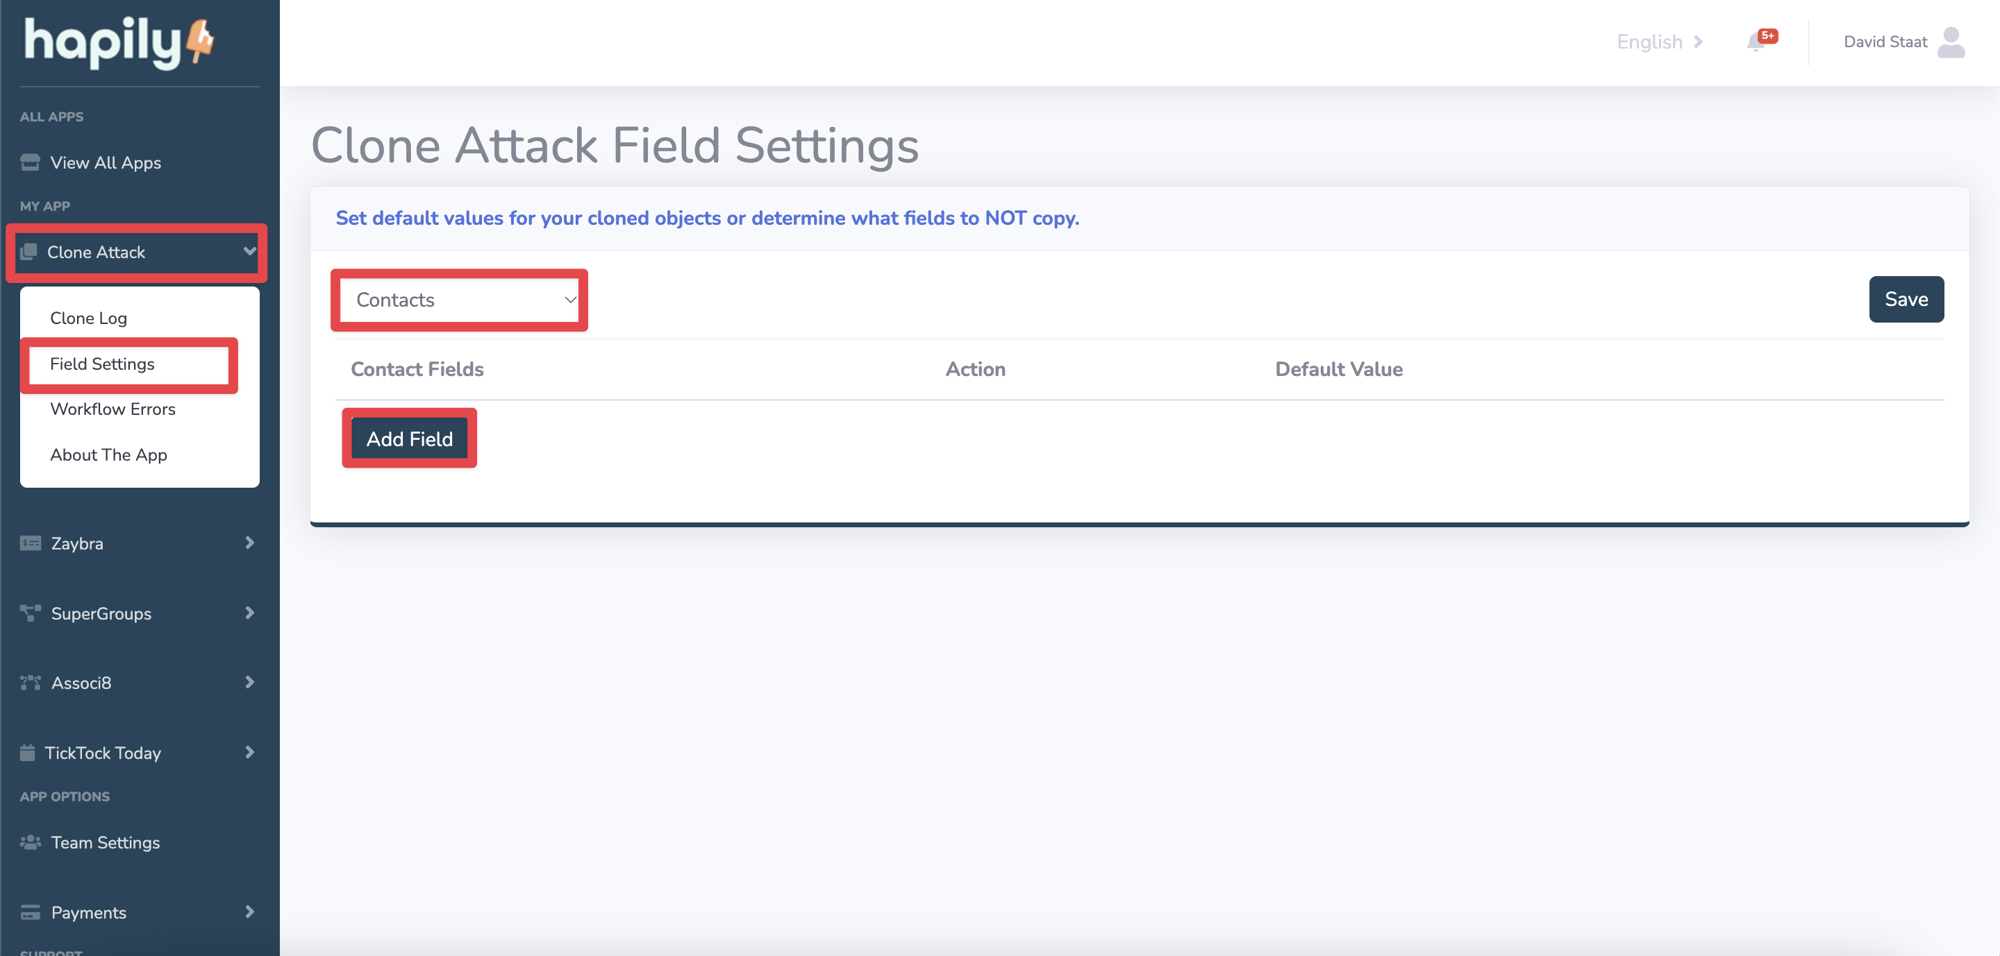Screen dimensions: 2000x956
Task: Click the Save button
Action: [1906, 299]
